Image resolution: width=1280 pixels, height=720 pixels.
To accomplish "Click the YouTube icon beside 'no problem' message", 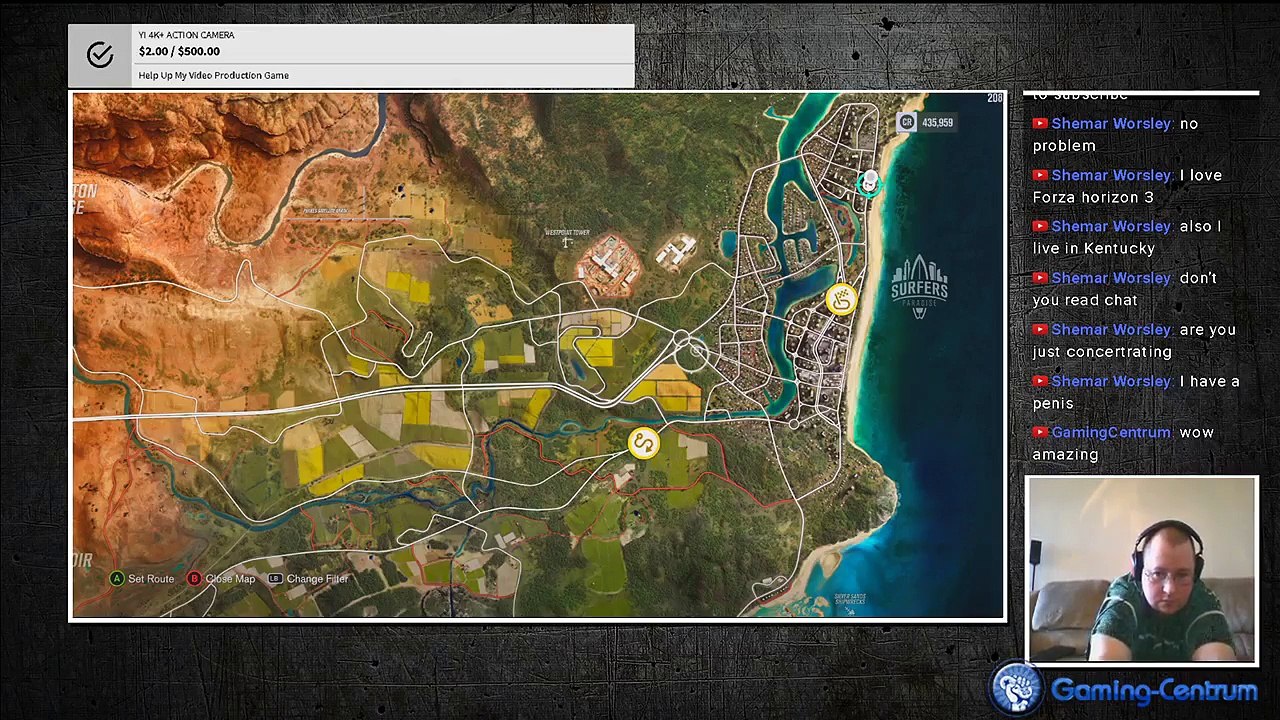I will 1040,123.
